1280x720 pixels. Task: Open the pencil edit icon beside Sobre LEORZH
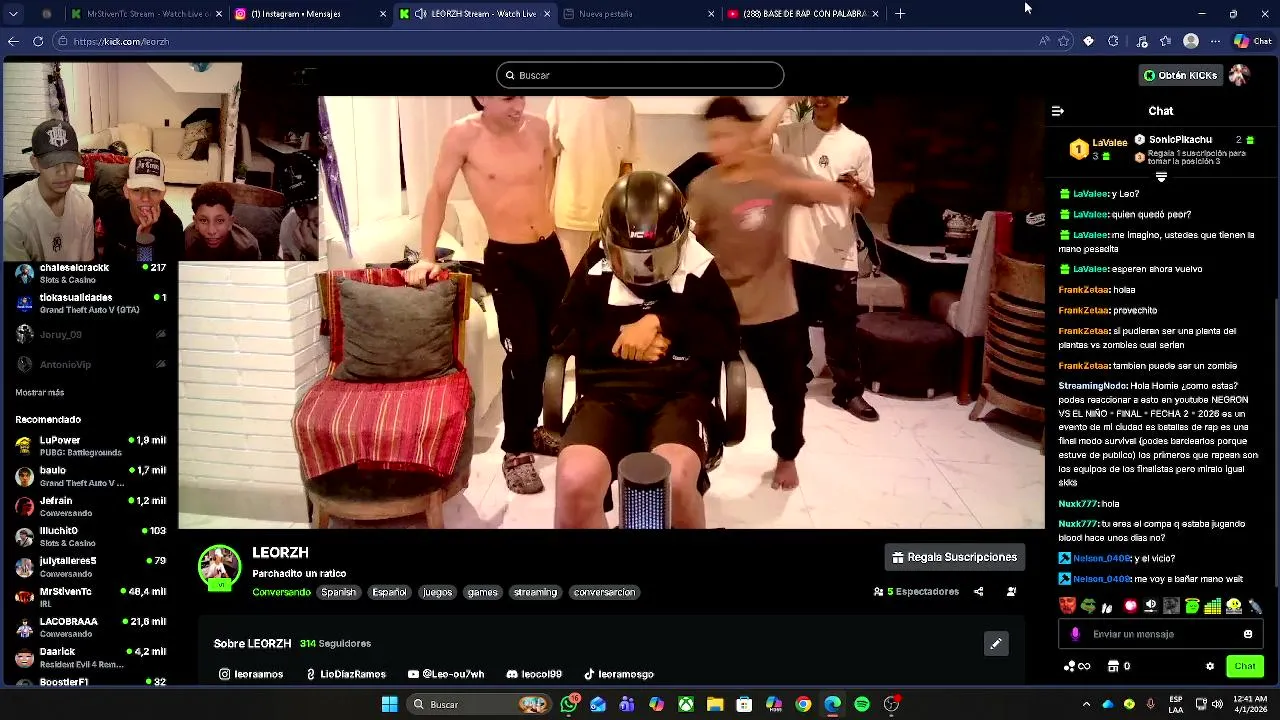pyautogui.click(x=996, y=644)
